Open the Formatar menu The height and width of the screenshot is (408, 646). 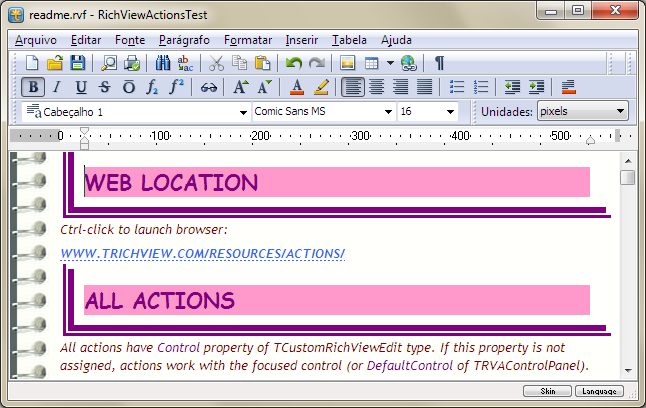click(248, 40)
